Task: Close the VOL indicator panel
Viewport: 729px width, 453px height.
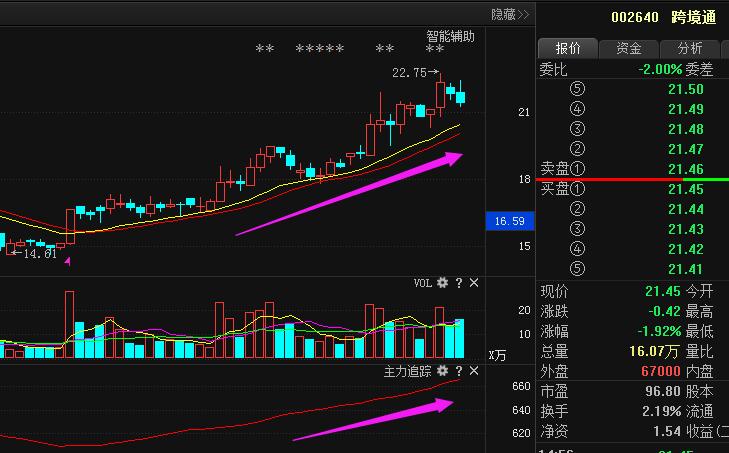Action: 474,283
